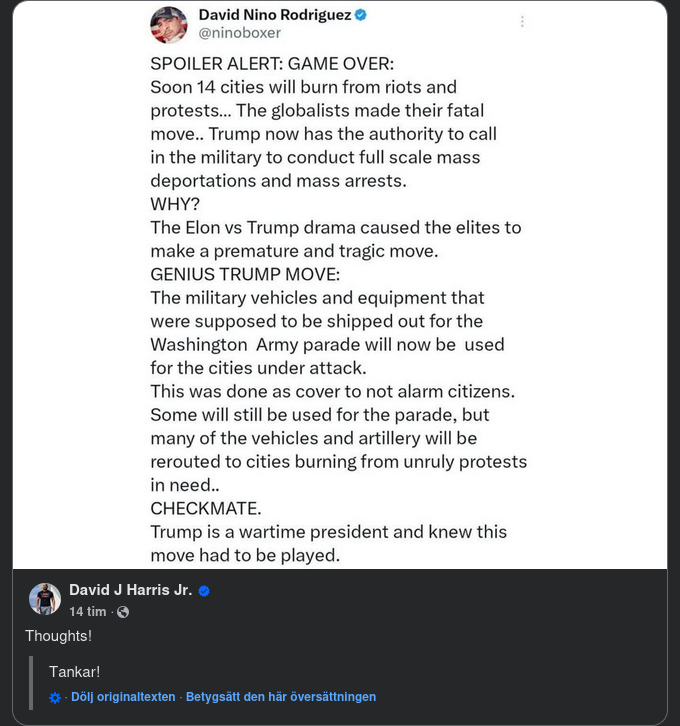Image resolution: width=680 pixels, height=726 pixels.
Task: Click the @ninoboxer handle
Action: pyautogui.click(x=239, y=33)
